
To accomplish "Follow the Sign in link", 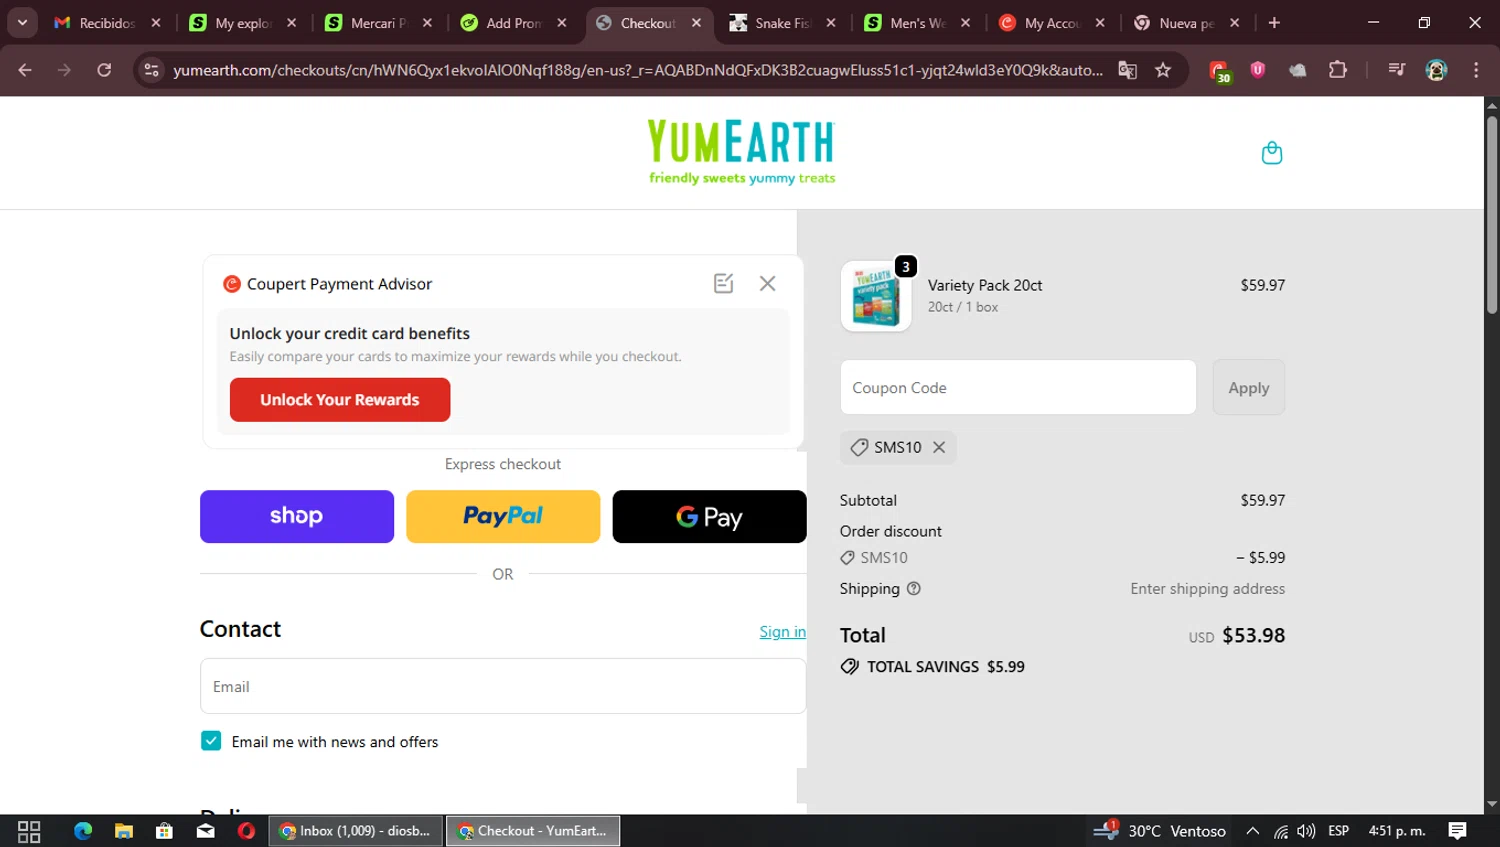I will [x=782, y=632].
